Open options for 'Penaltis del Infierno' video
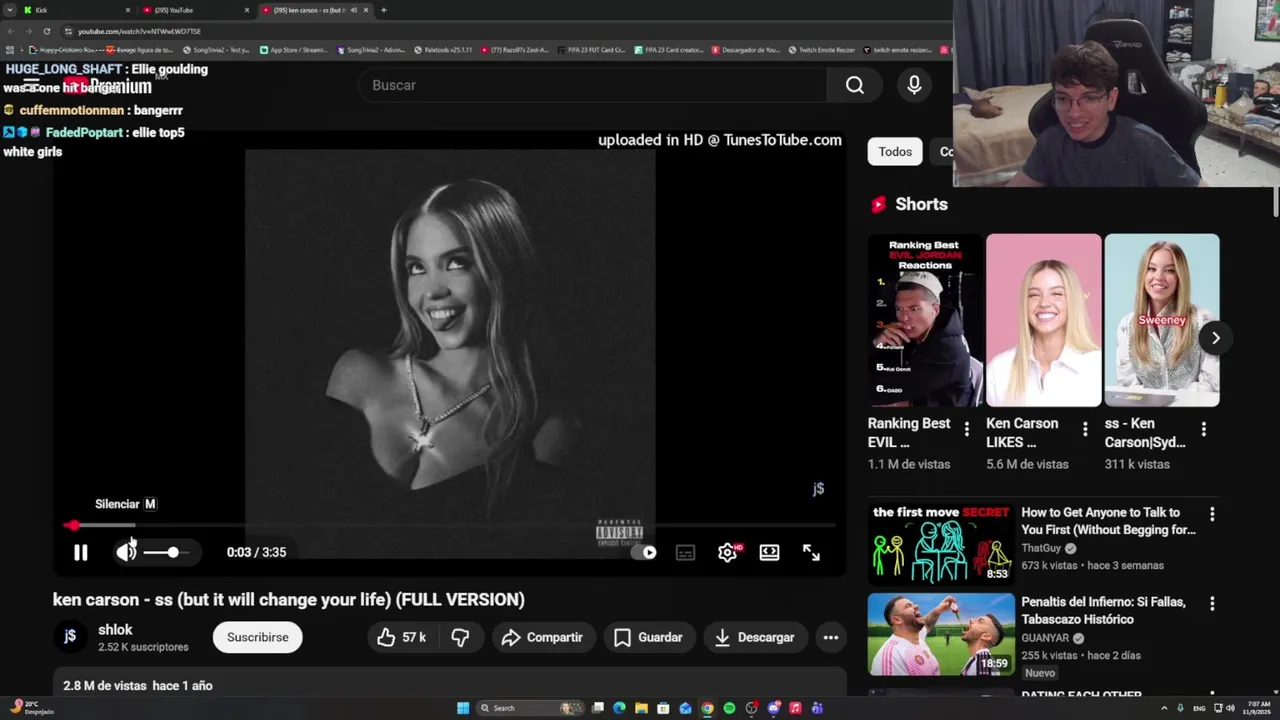This screenshot has width=1280, height=720. click(1212, 604)
